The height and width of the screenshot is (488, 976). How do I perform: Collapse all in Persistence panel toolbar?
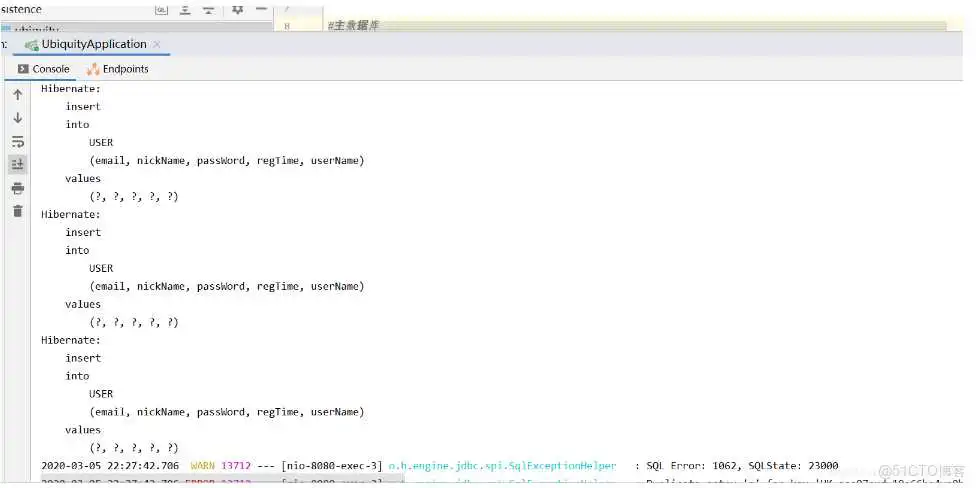pyautogui.click(x=209, y=9)
